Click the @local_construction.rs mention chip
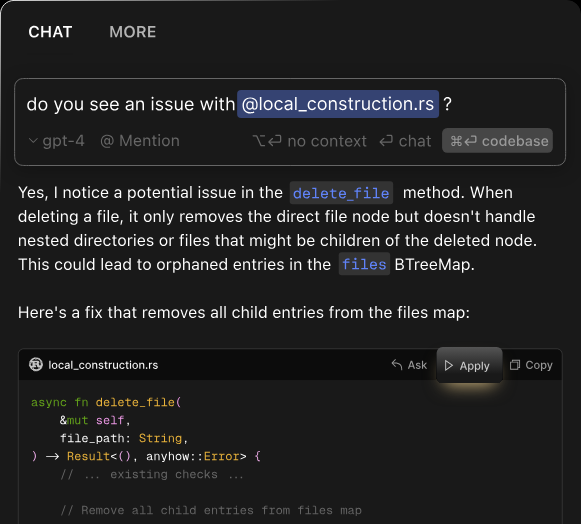 338,104
